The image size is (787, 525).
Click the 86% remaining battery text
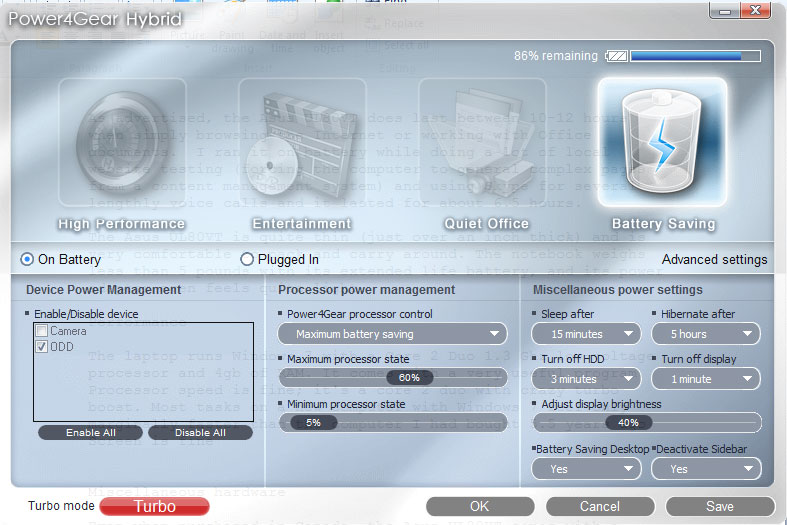(x=556, y=56)
